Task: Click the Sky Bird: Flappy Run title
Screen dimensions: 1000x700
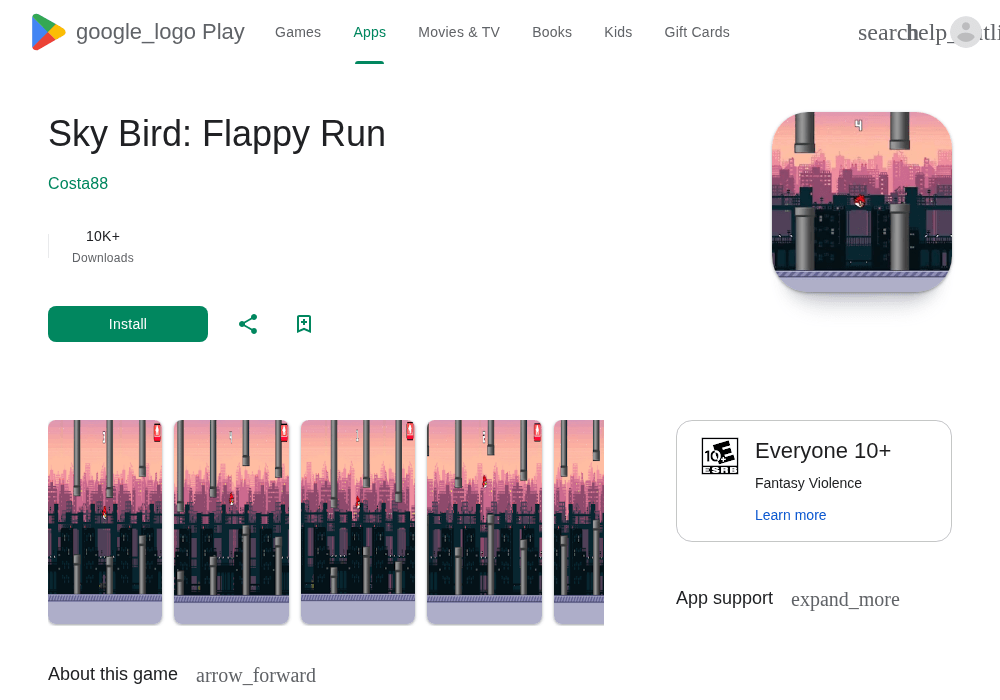Action: tap(217, 134)
